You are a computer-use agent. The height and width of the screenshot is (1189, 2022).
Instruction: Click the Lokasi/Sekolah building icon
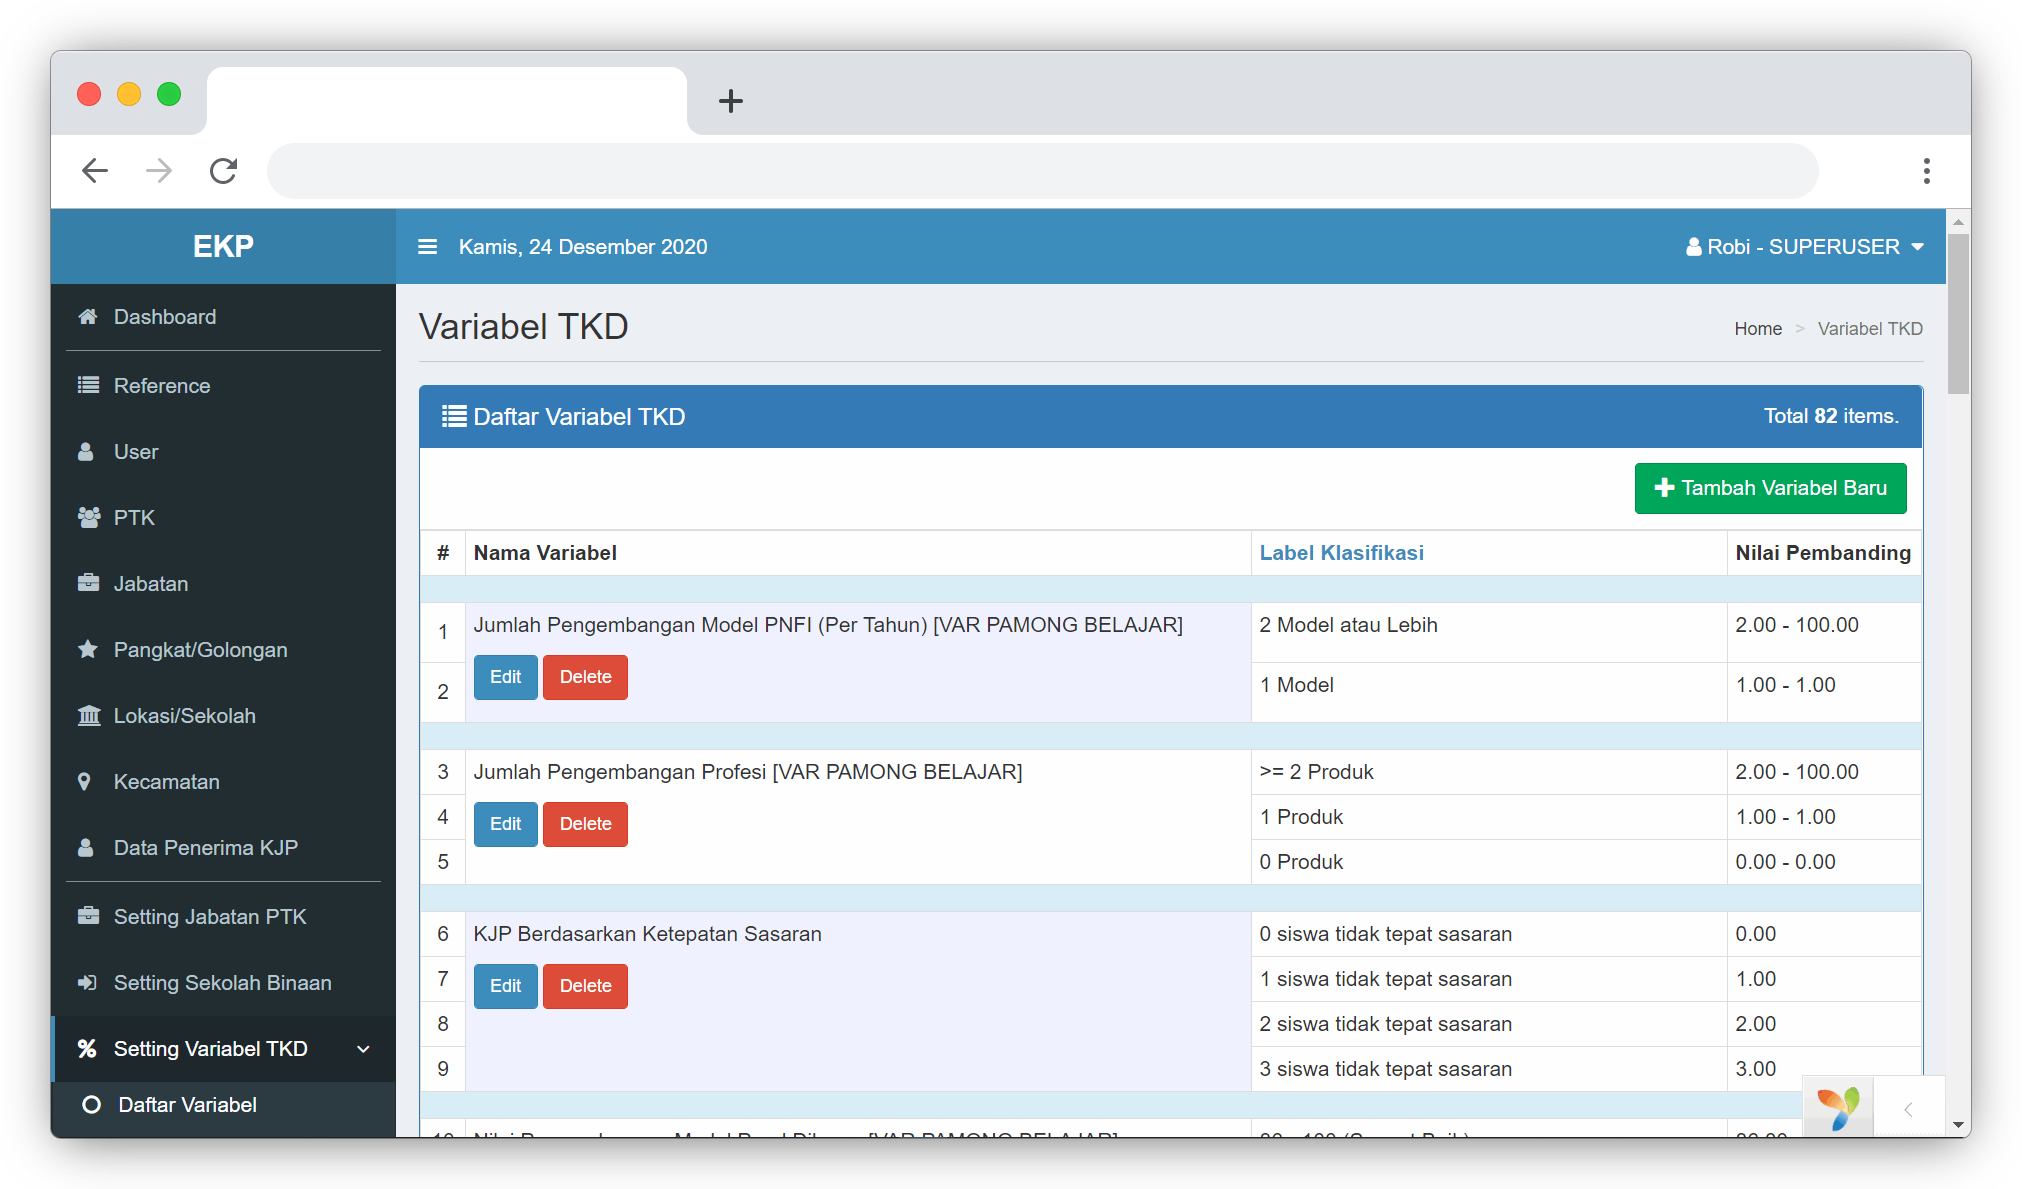click(89, 716)
